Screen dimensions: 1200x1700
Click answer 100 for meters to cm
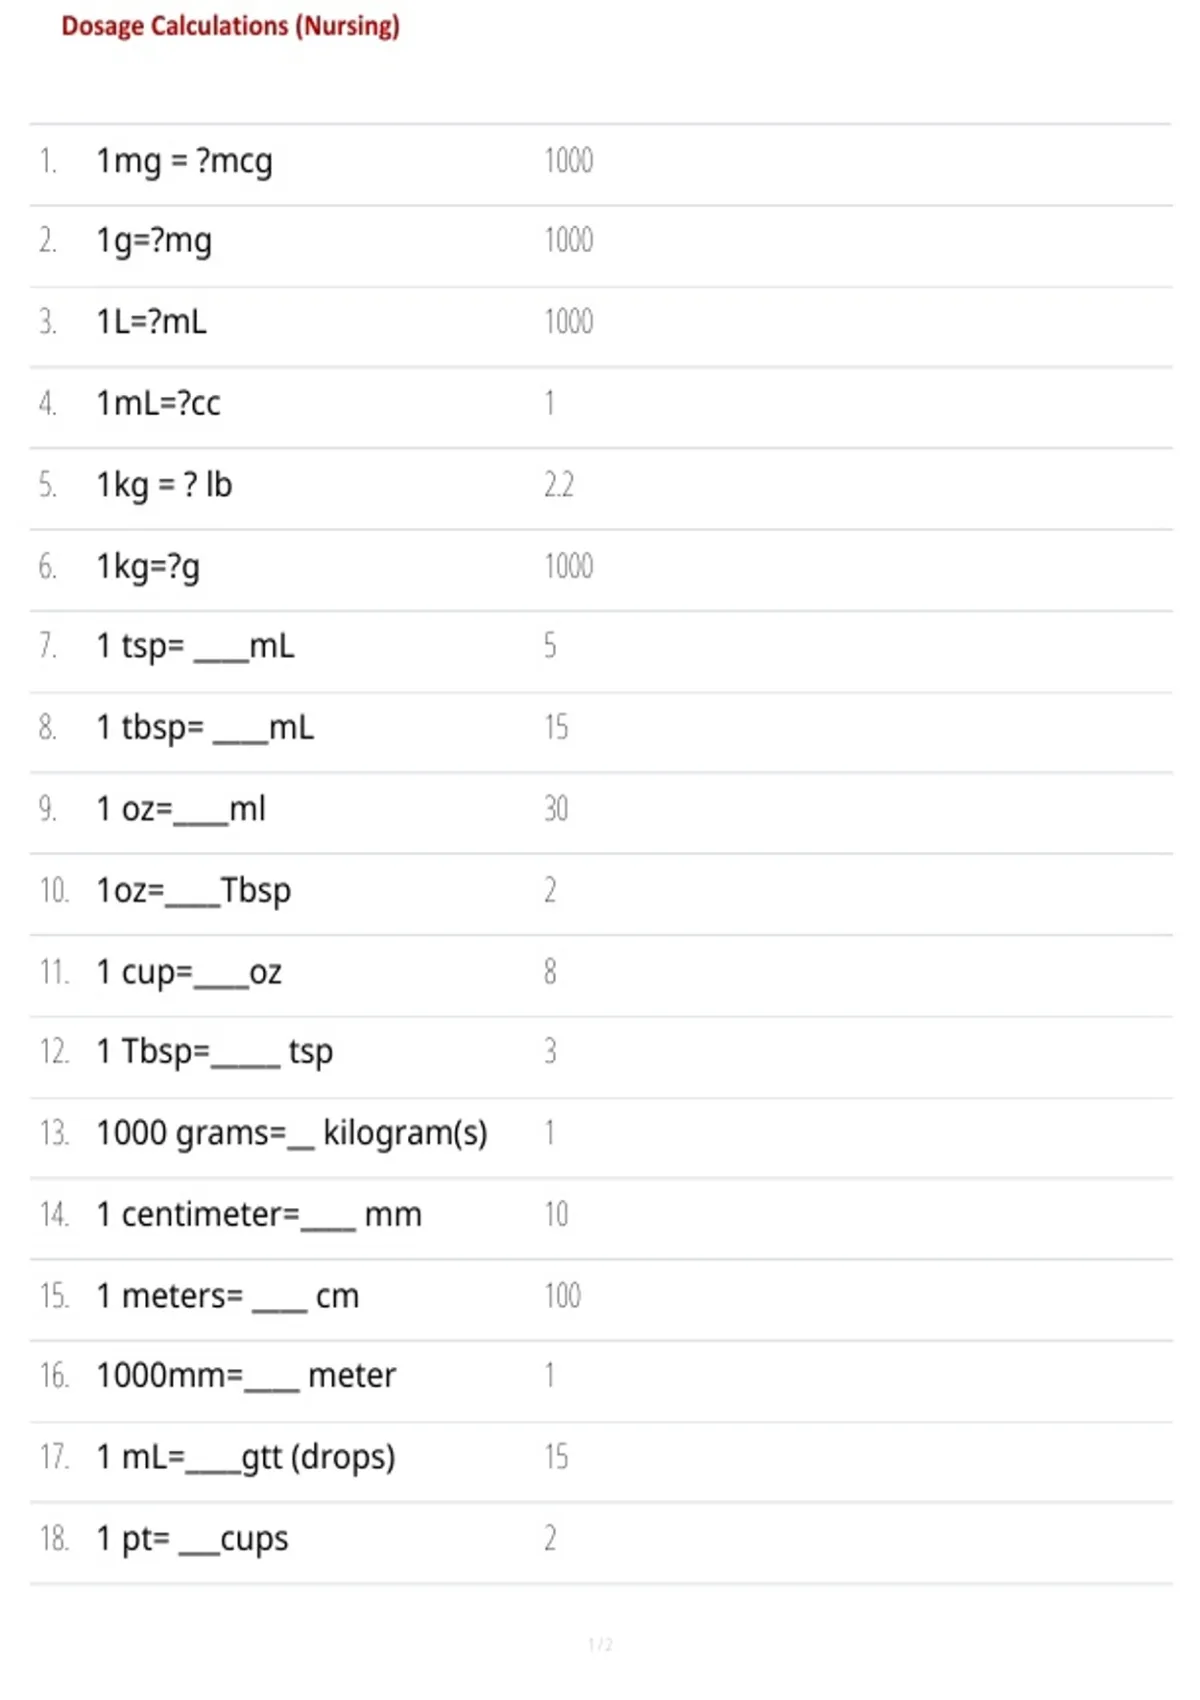point(562,1296)
